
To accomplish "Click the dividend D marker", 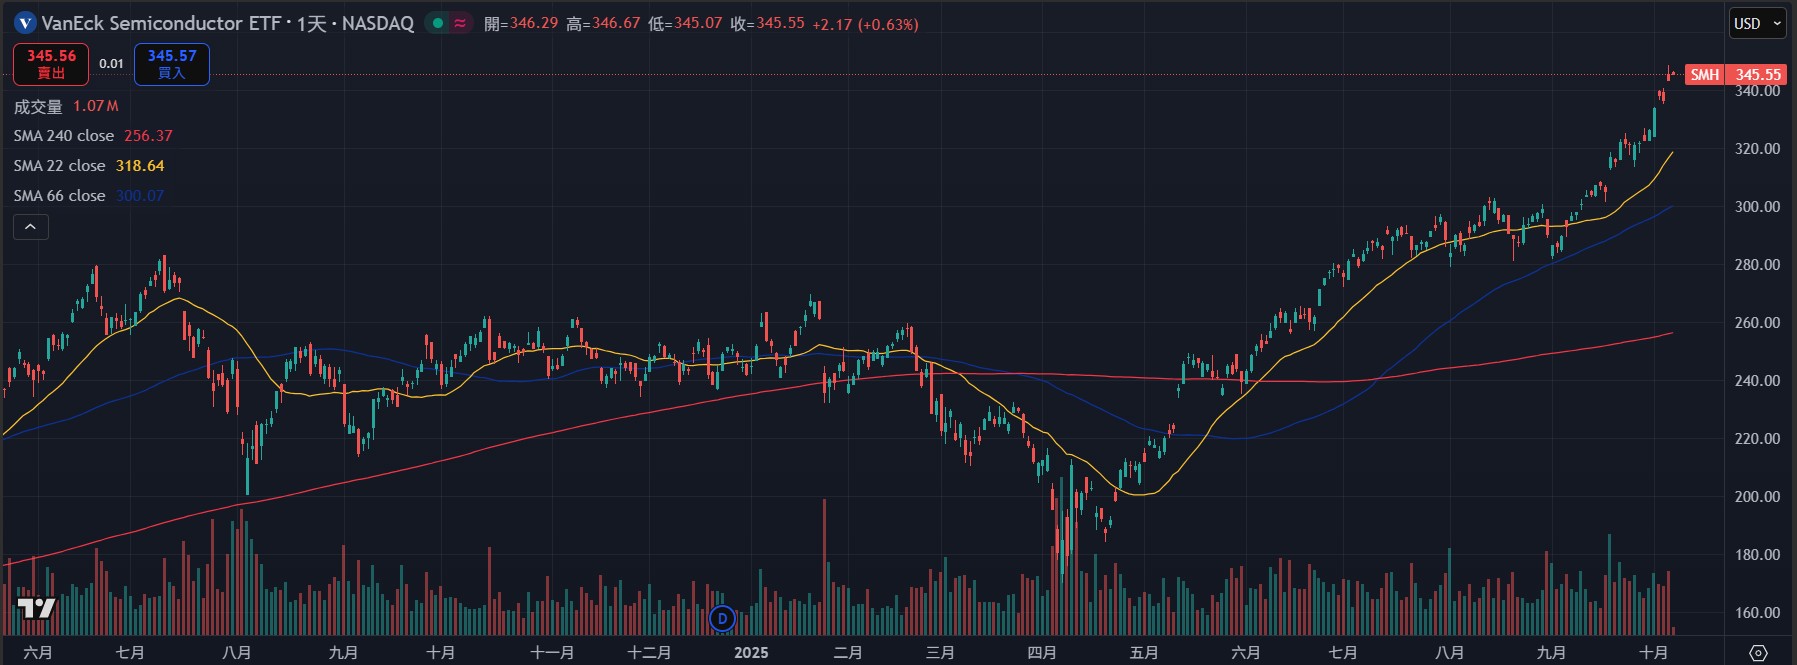I will (722, 619).
